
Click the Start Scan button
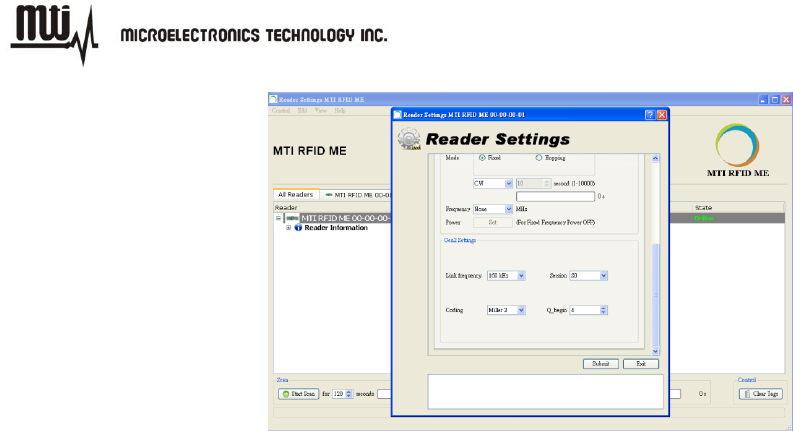298,394
